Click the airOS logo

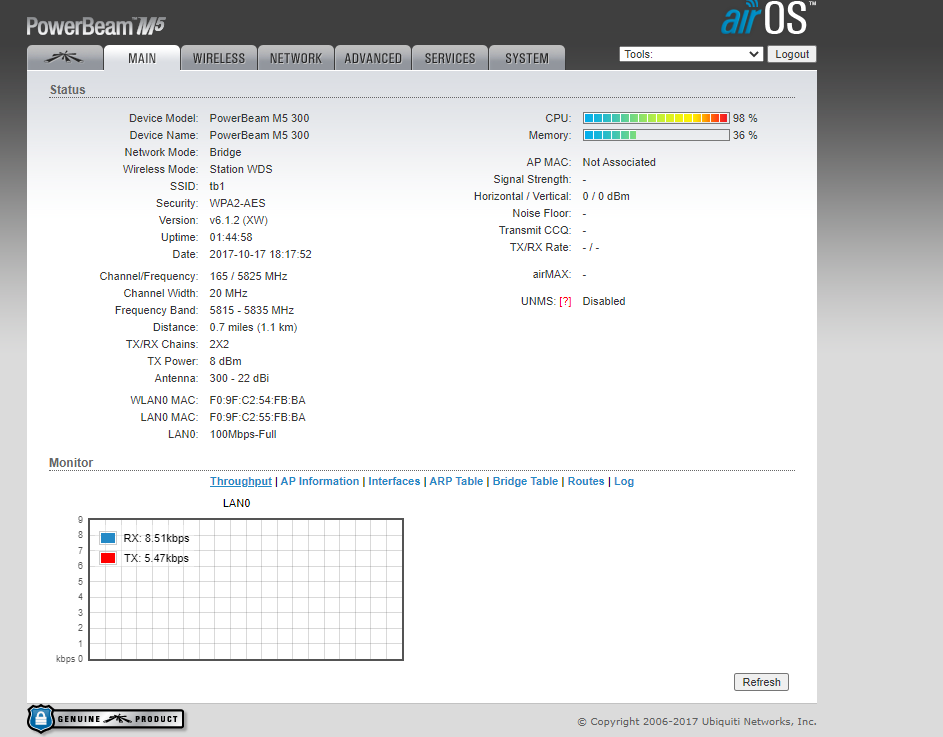(768, 18)
